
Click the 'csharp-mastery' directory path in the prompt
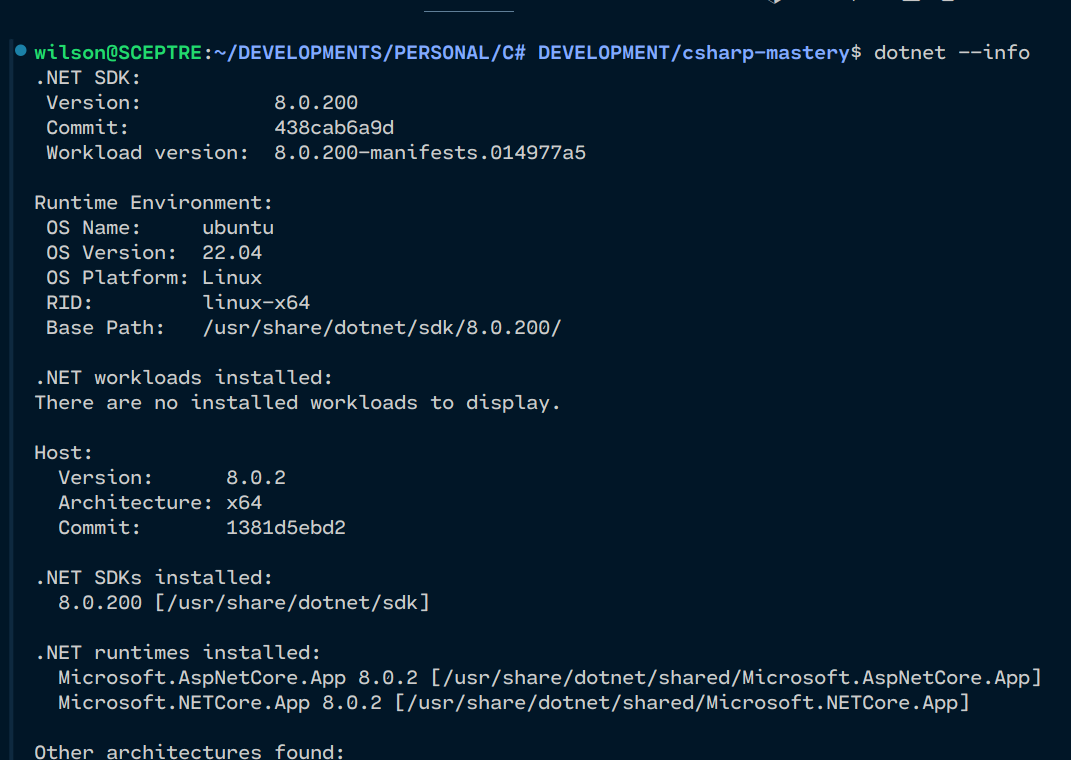pos(766,53)
